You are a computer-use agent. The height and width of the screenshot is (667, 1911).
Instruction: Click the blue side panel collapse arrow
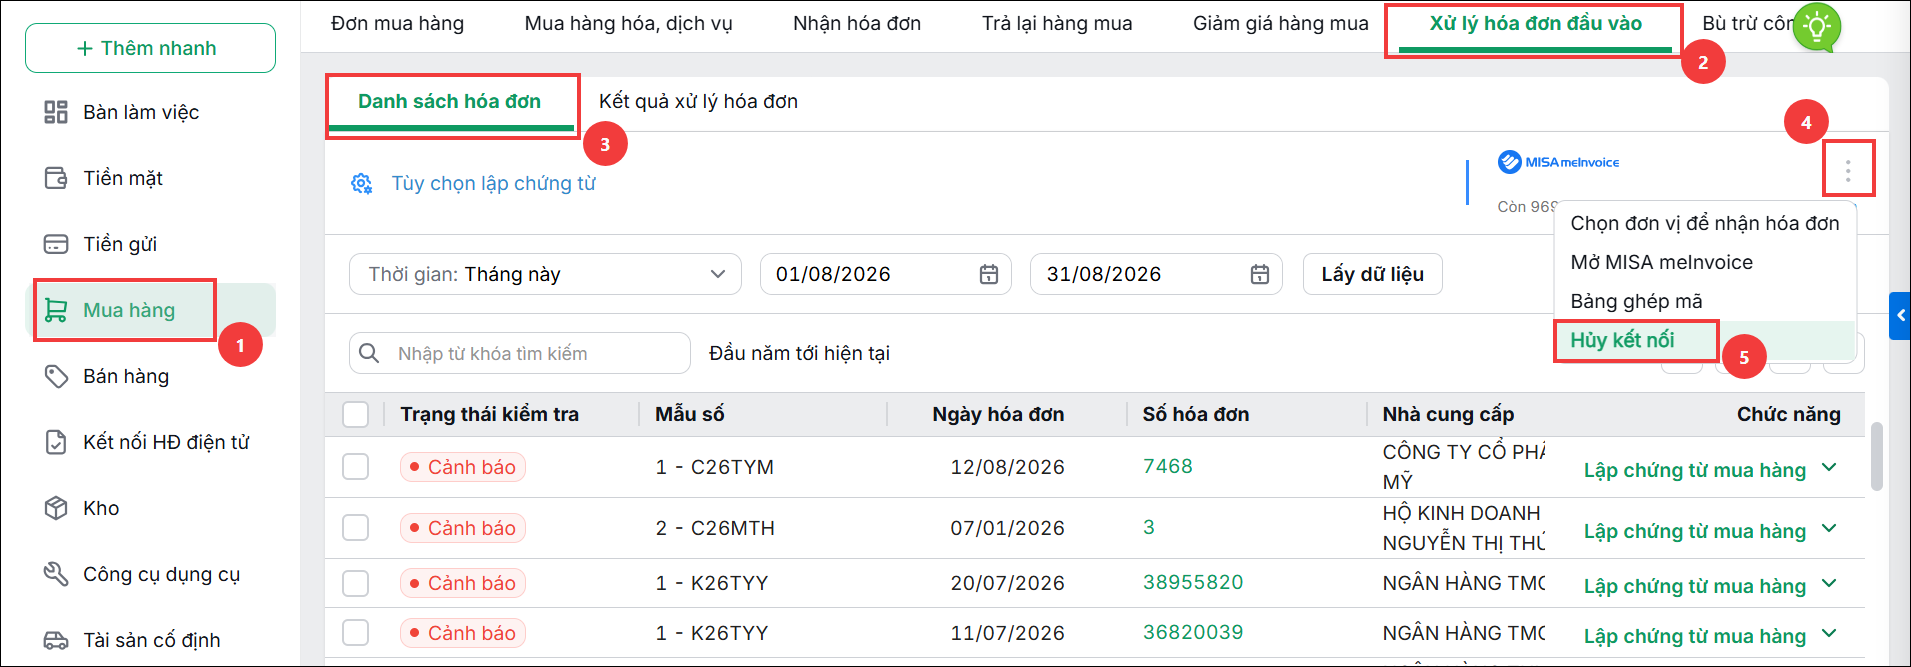pyautogui.click(x=1900, y=316)
